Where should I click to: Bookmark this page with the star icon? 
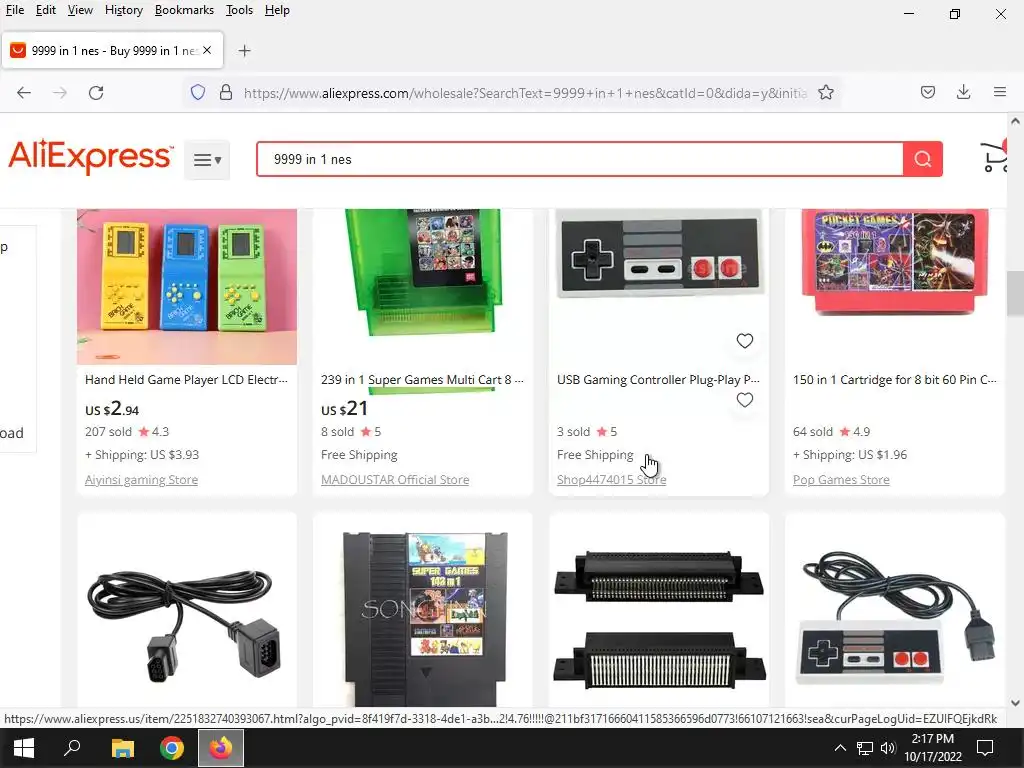(x=825, y=93)
